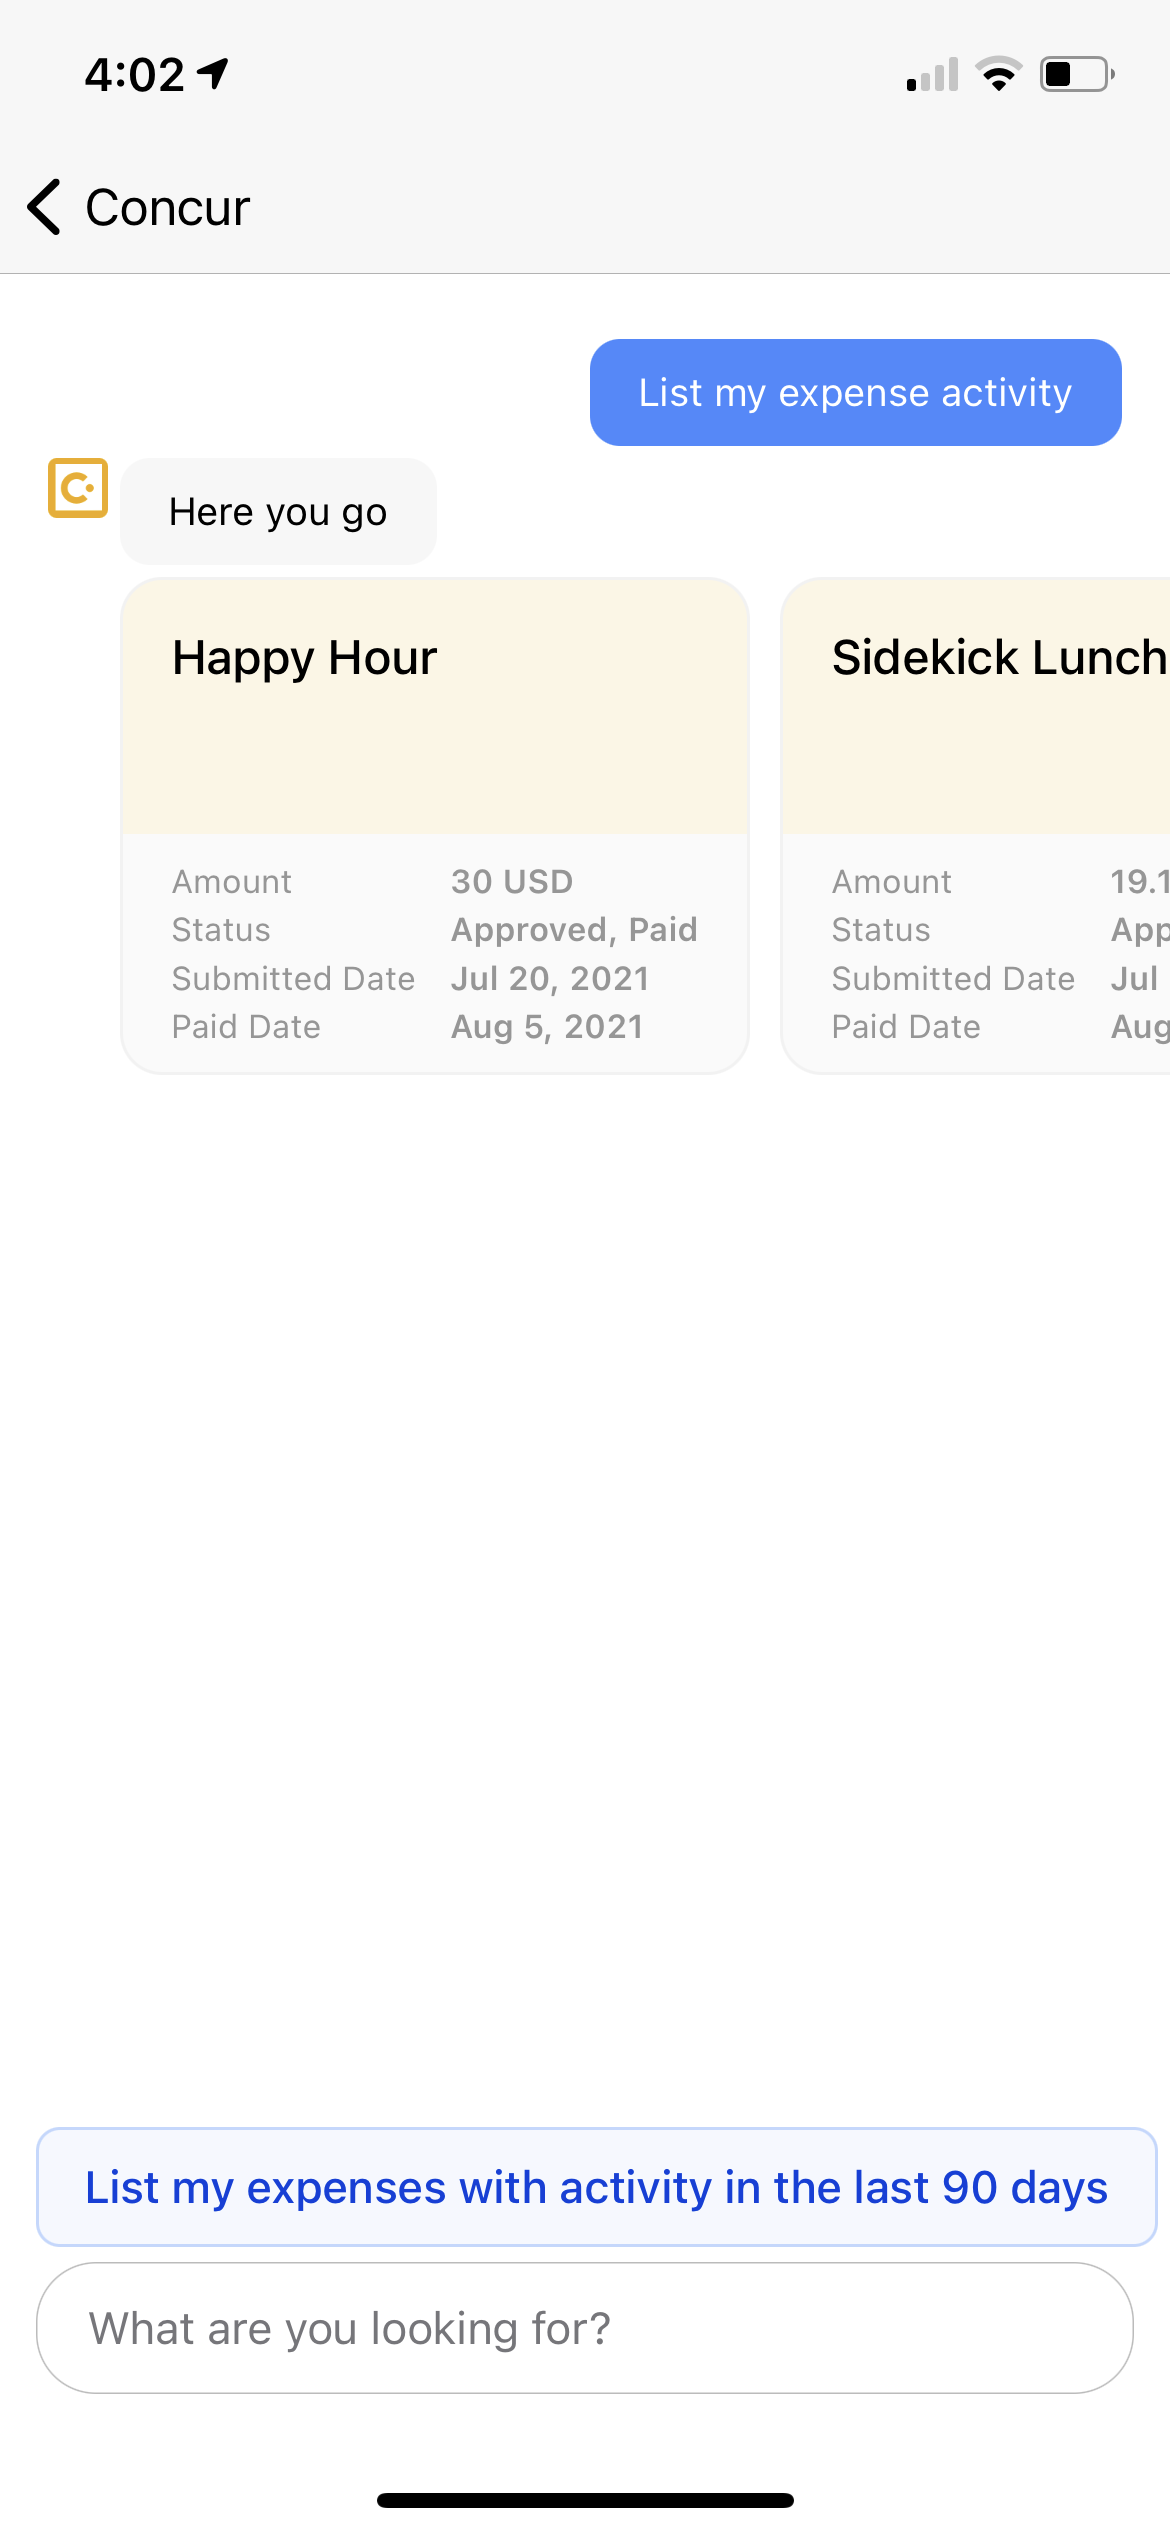
Task: Tap the 'Here you go' reply bubble
Action: [278, 512]
